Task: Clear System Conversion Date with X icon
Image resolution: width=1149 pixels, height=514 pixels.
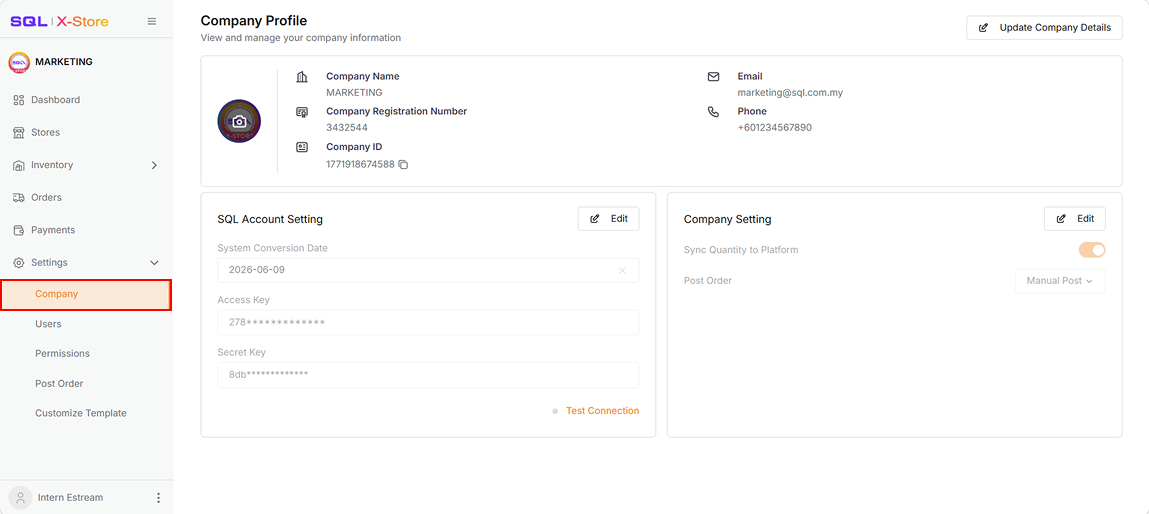Action: [x=622, y=271]
